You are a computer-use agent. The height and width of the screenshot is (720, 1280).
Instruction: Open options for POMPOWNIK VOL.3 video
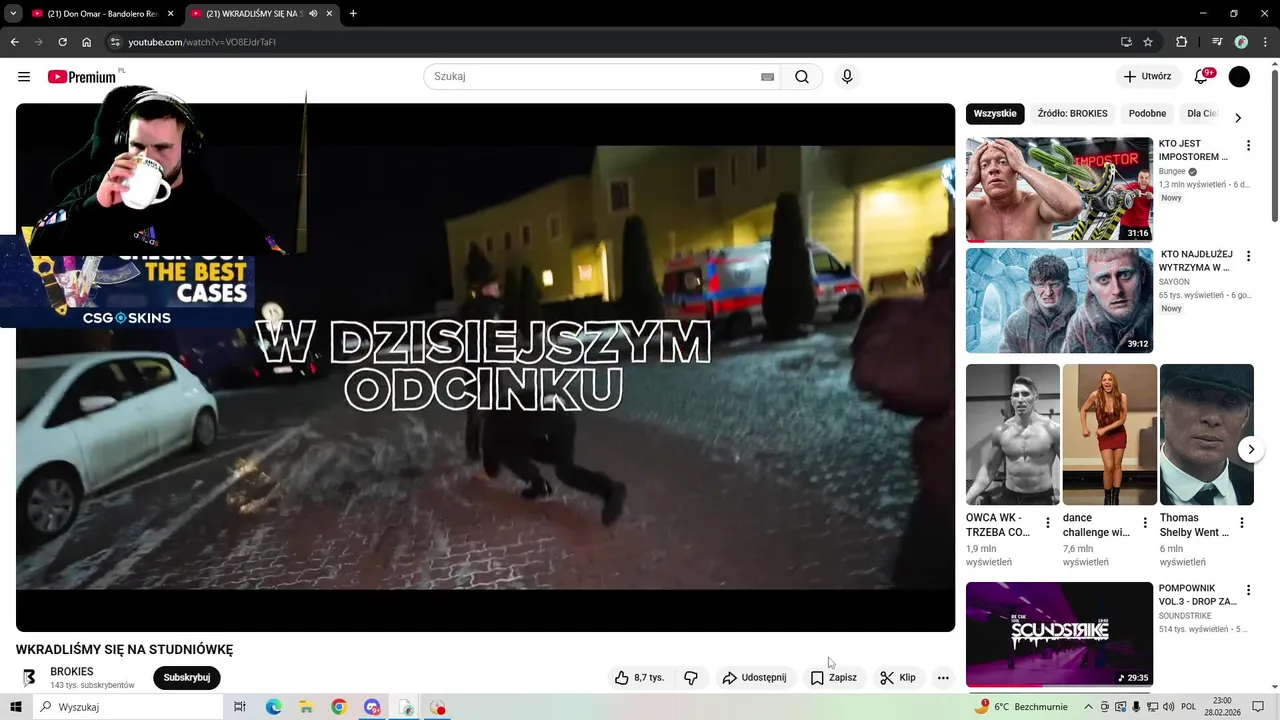pos(1248,590)
